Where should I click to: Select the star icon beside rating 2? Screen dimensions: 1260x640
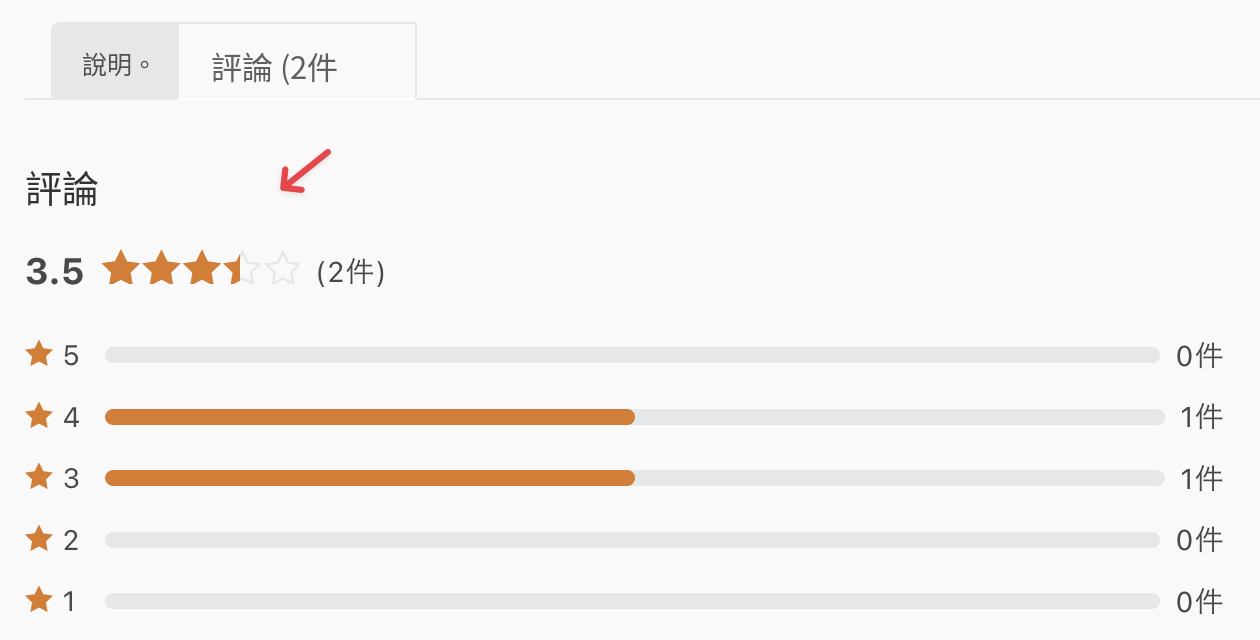click(x=39, y=539)
